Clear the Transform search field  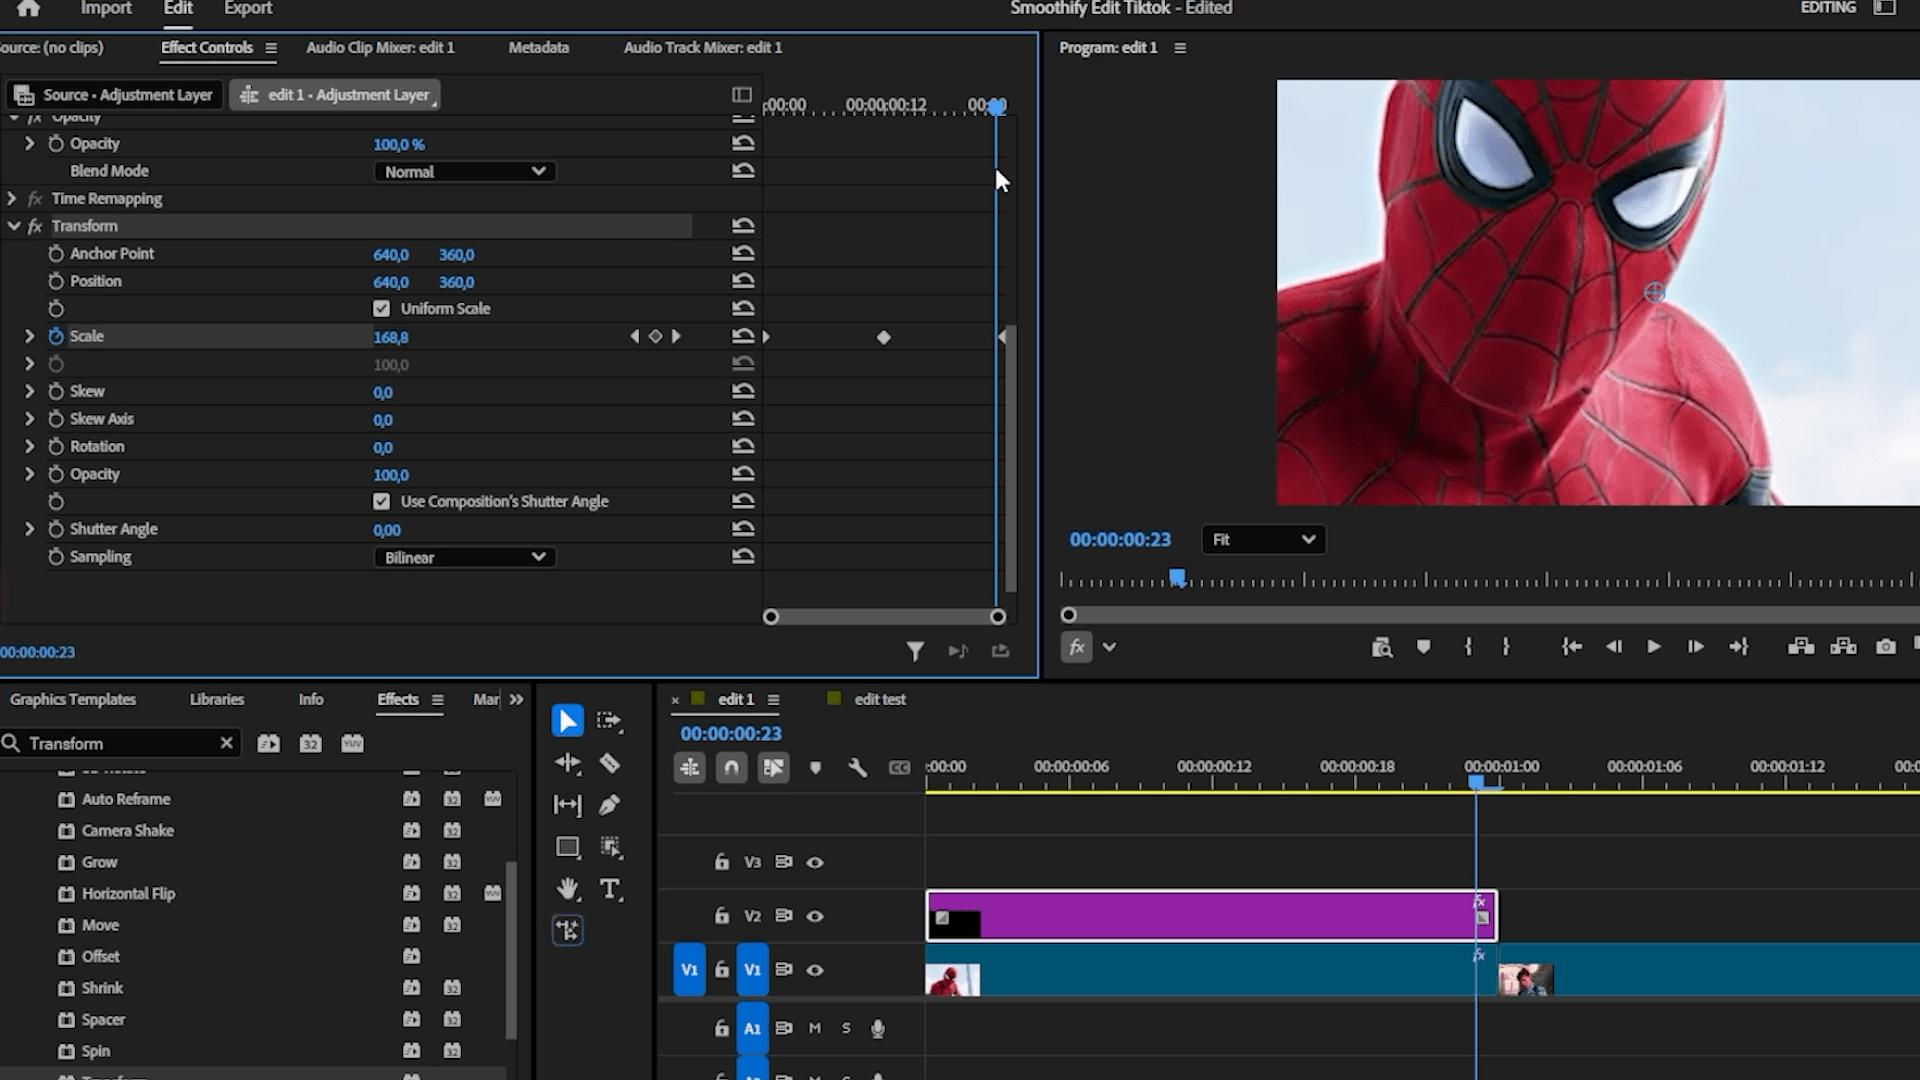click(x=226, y=743)
